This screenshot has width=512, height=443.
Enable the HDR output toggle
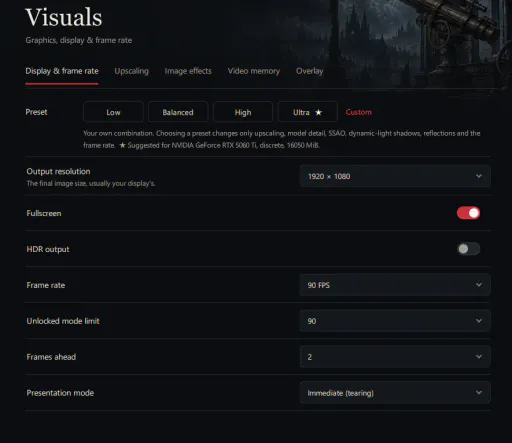[468, 249]
